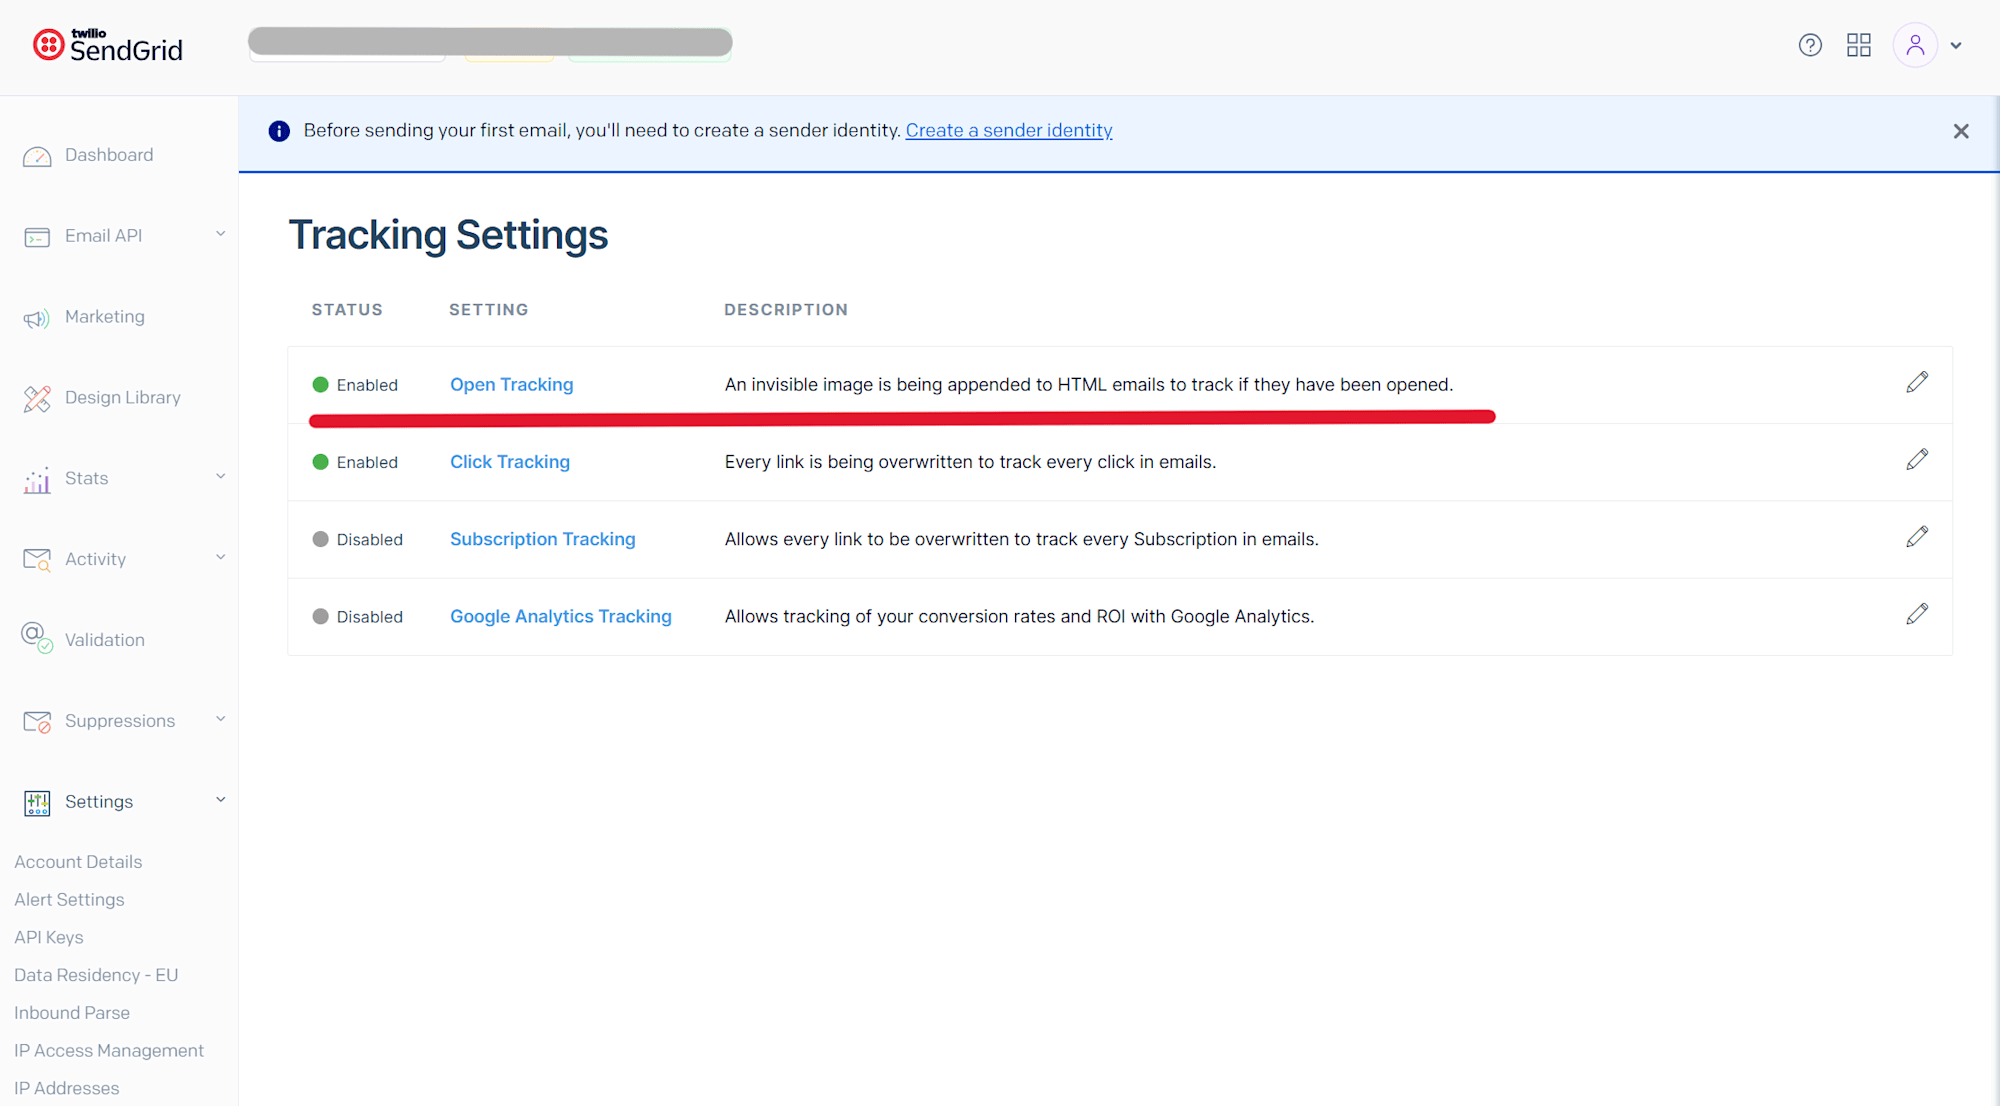Click the edit pencil for Open Tracking

(x=1916, y=383)
